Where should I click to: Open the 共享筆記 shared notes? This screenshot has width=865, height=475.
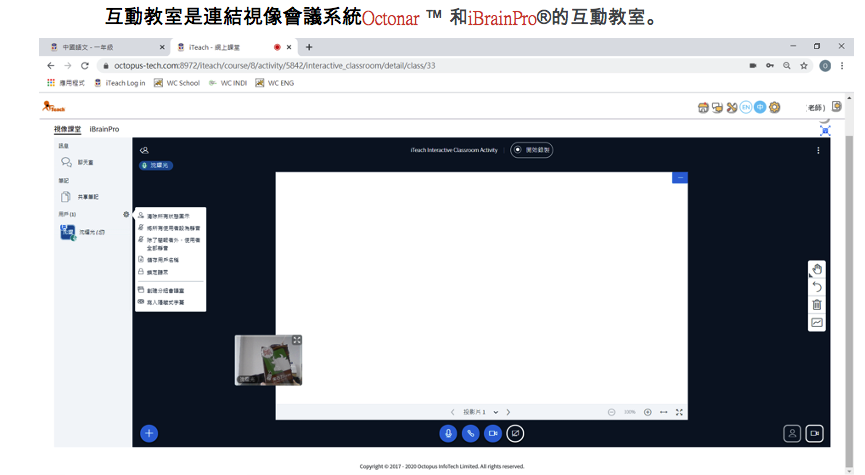click(80, 197)
